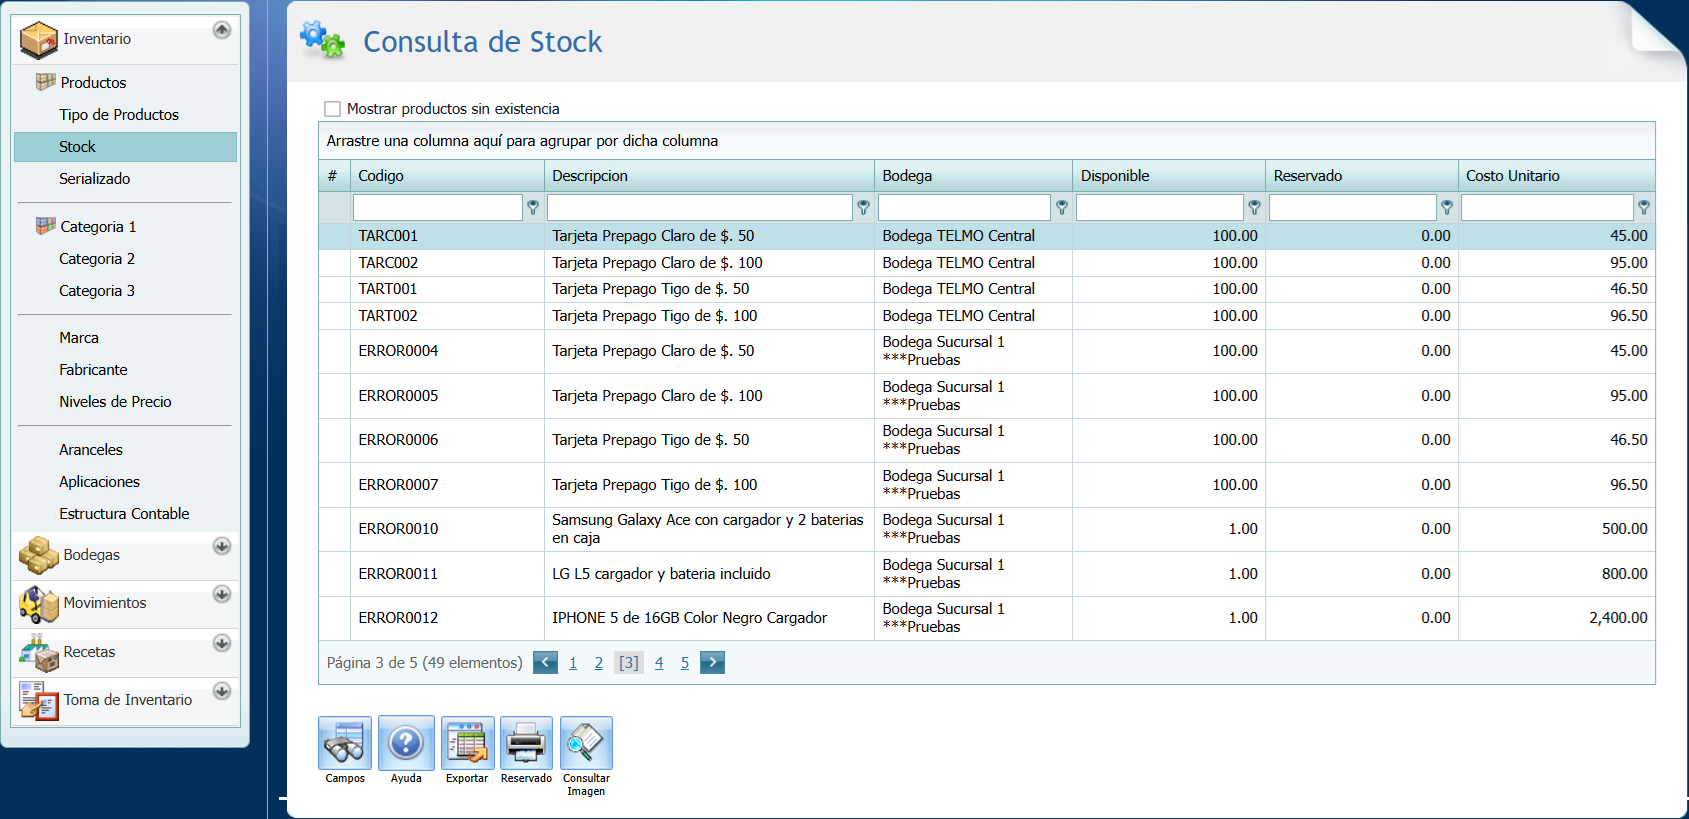Screen dimensions: 1689x819
Task: Click the Toma de Inventario icon
Action: point(39,701)
